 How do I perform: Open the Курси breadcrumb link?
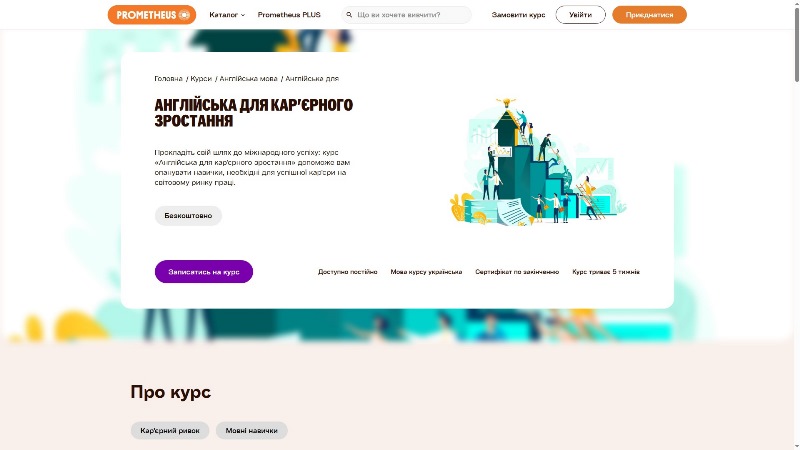pyautogui.click(x=201, y=79)
